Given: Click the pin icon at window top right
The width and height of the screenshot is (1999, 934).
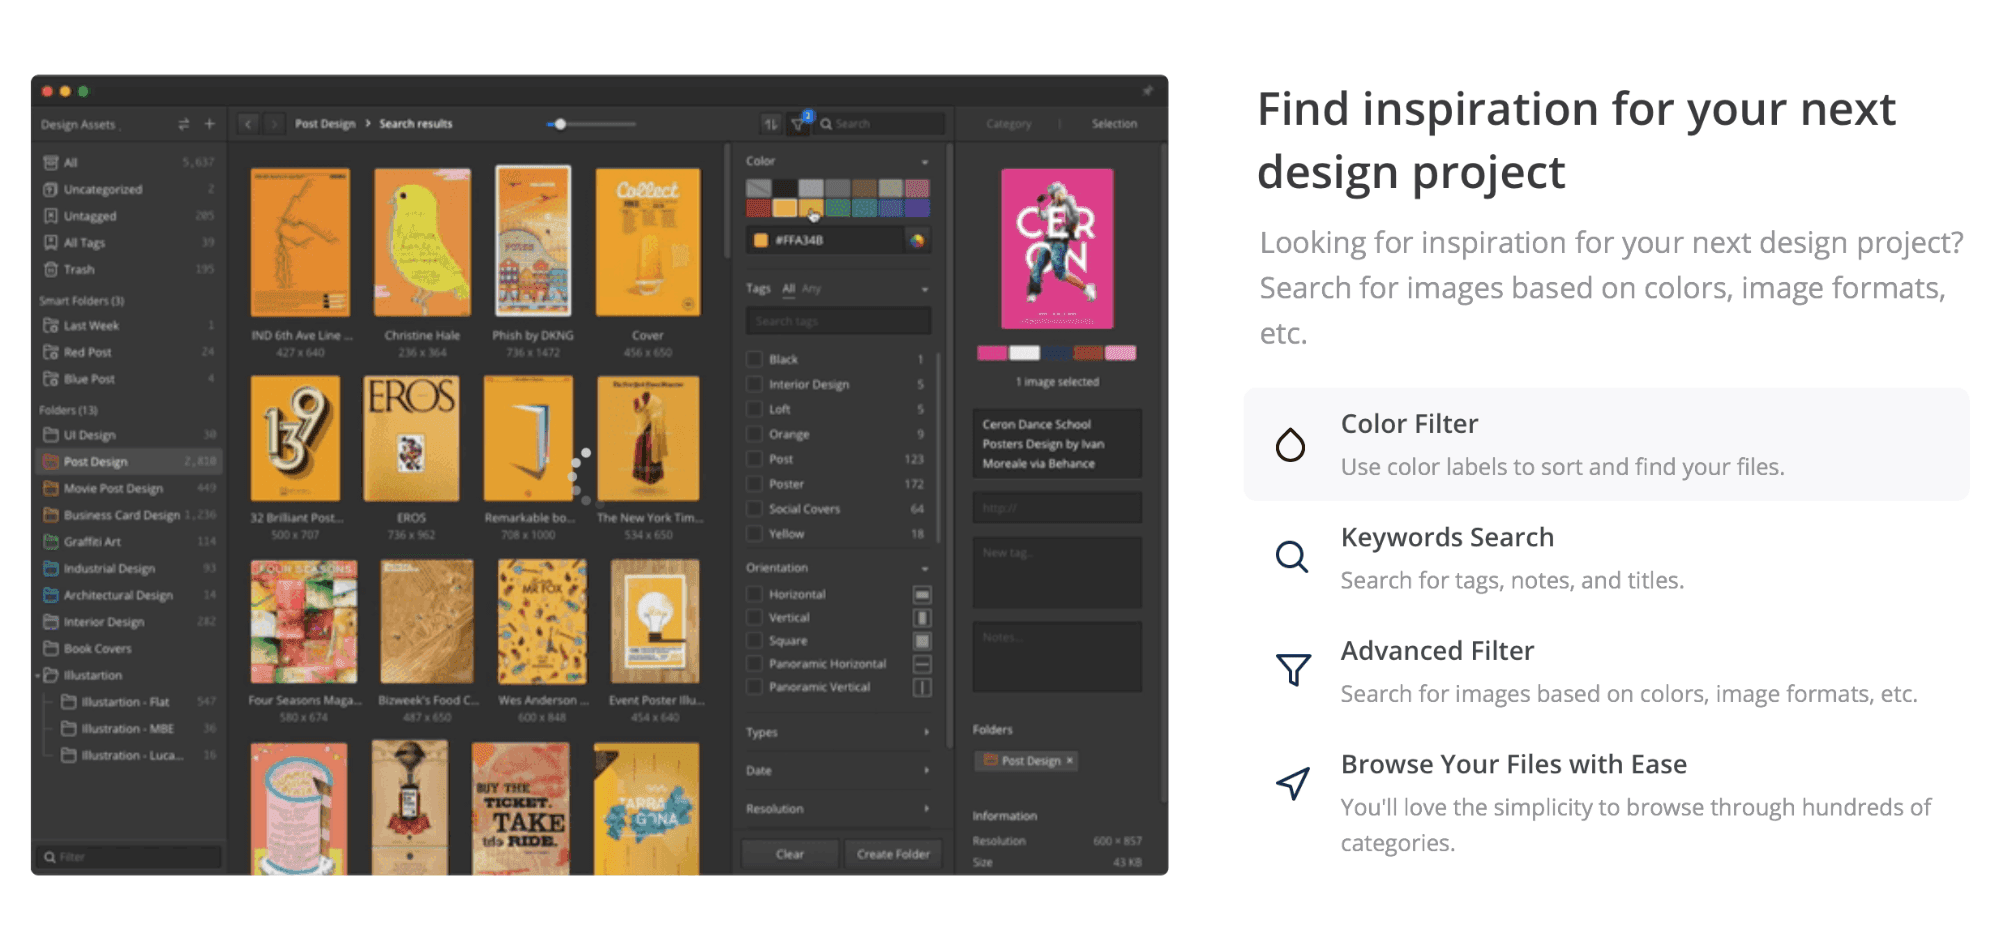Looking at the screenshot, I should pos(1148,91).
